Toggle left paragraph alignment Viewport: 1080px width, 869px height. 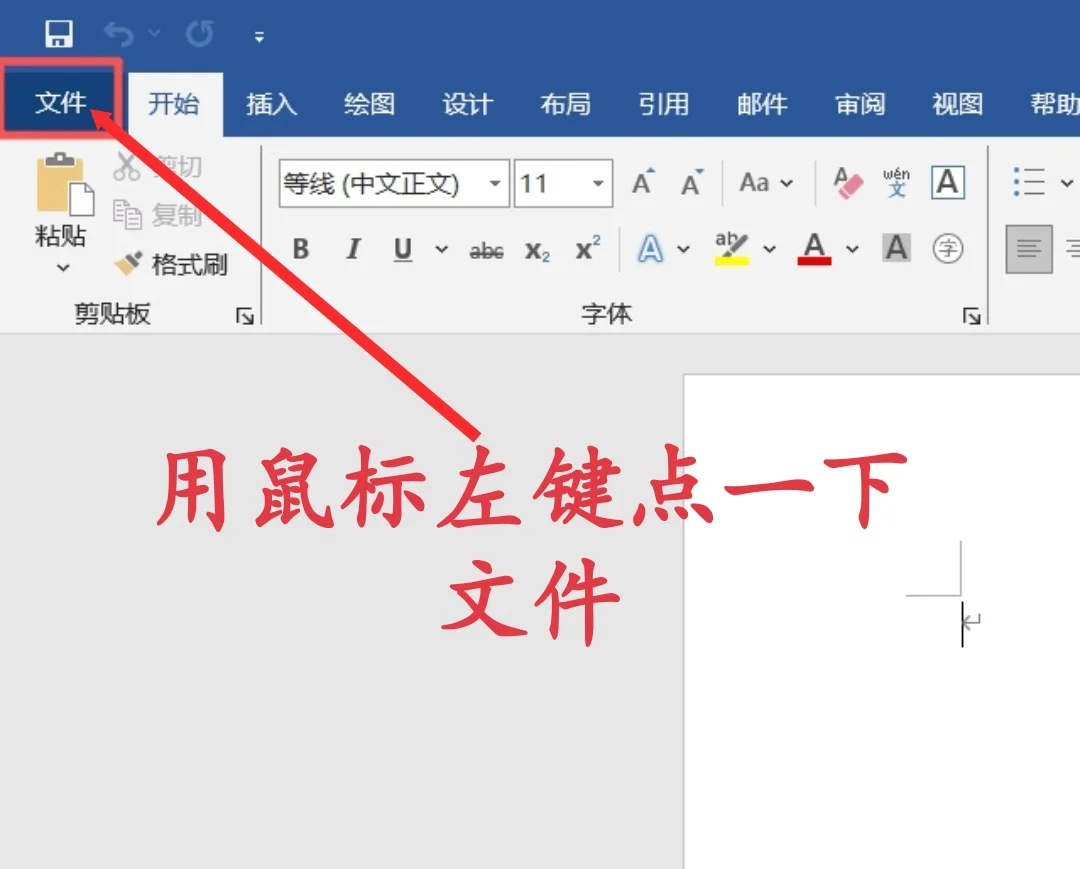1027,250
